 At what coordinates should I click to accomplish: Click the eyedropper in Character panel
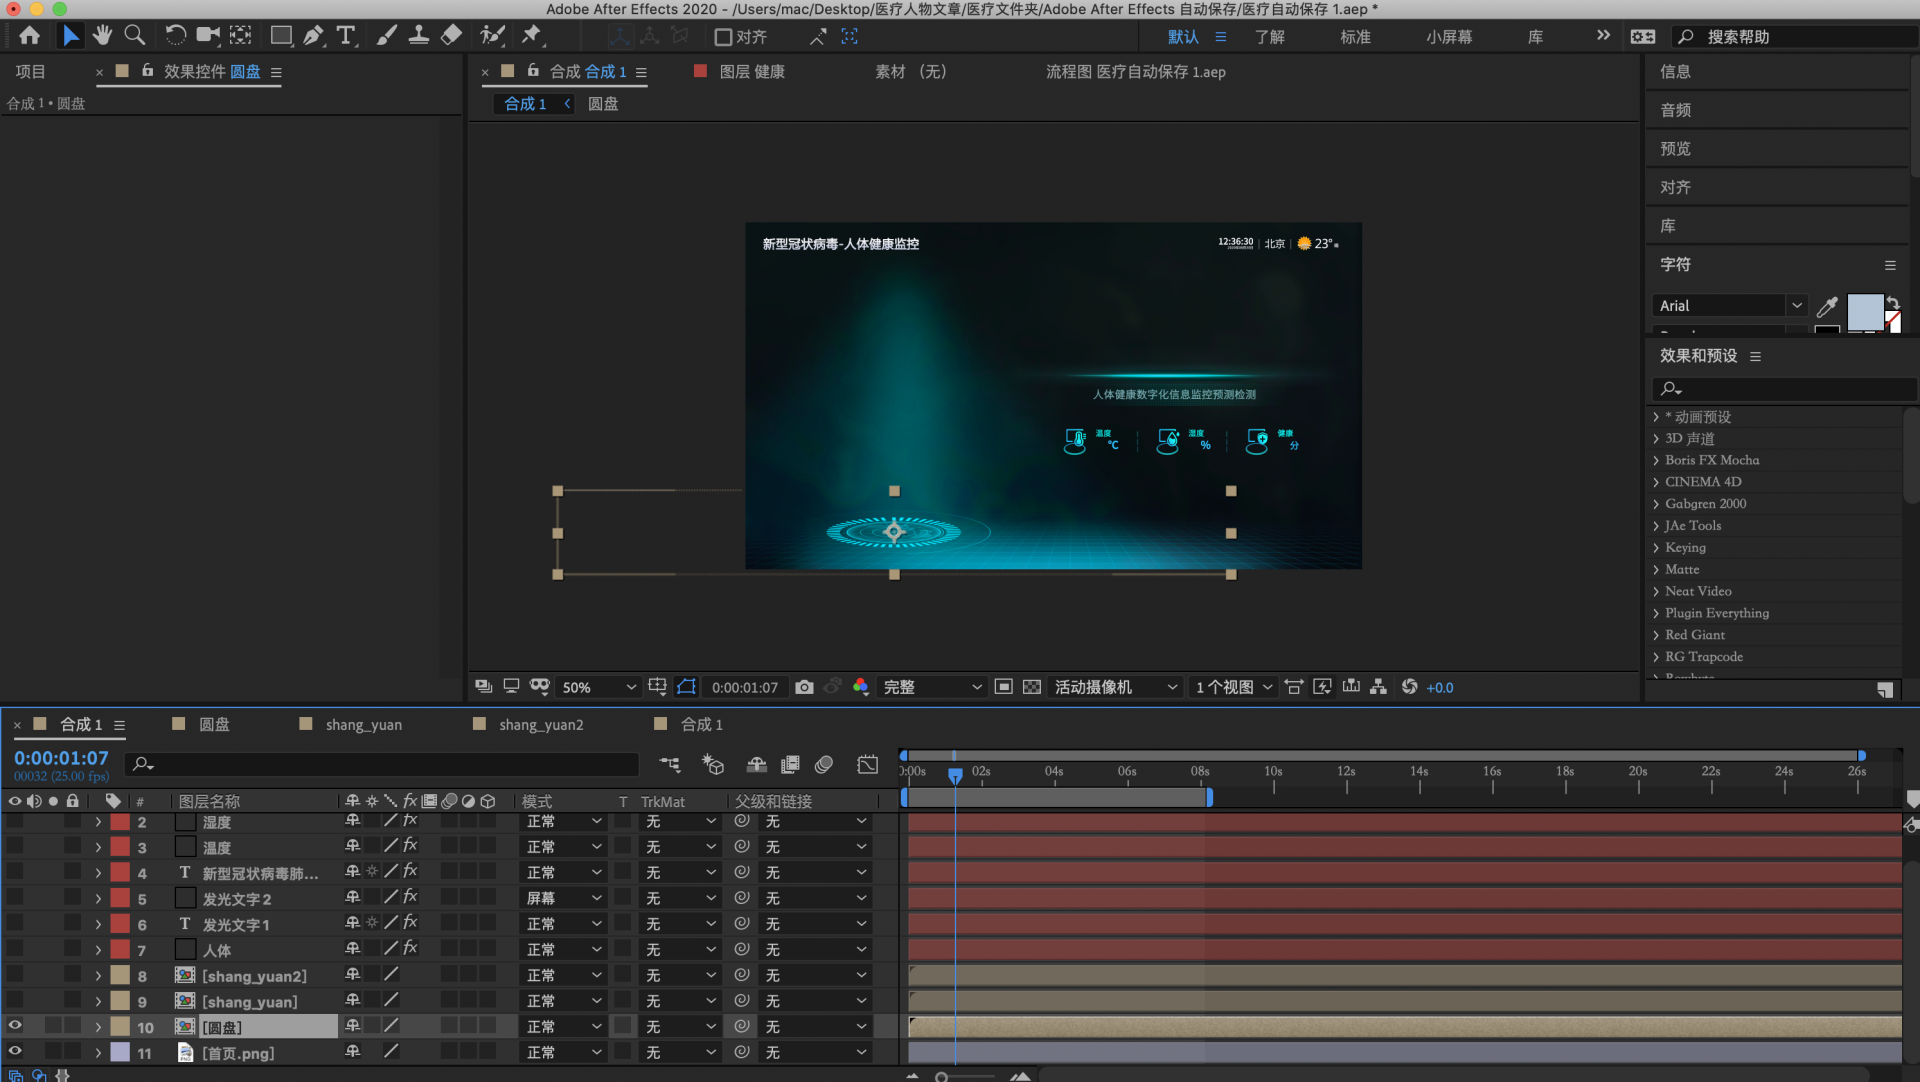[1827, 306]
